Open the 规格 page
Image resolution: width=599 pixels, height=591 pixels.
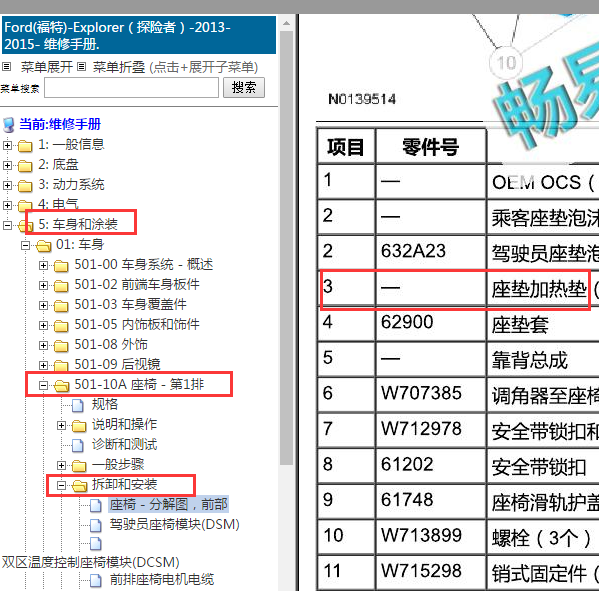(x=105, y=404)
